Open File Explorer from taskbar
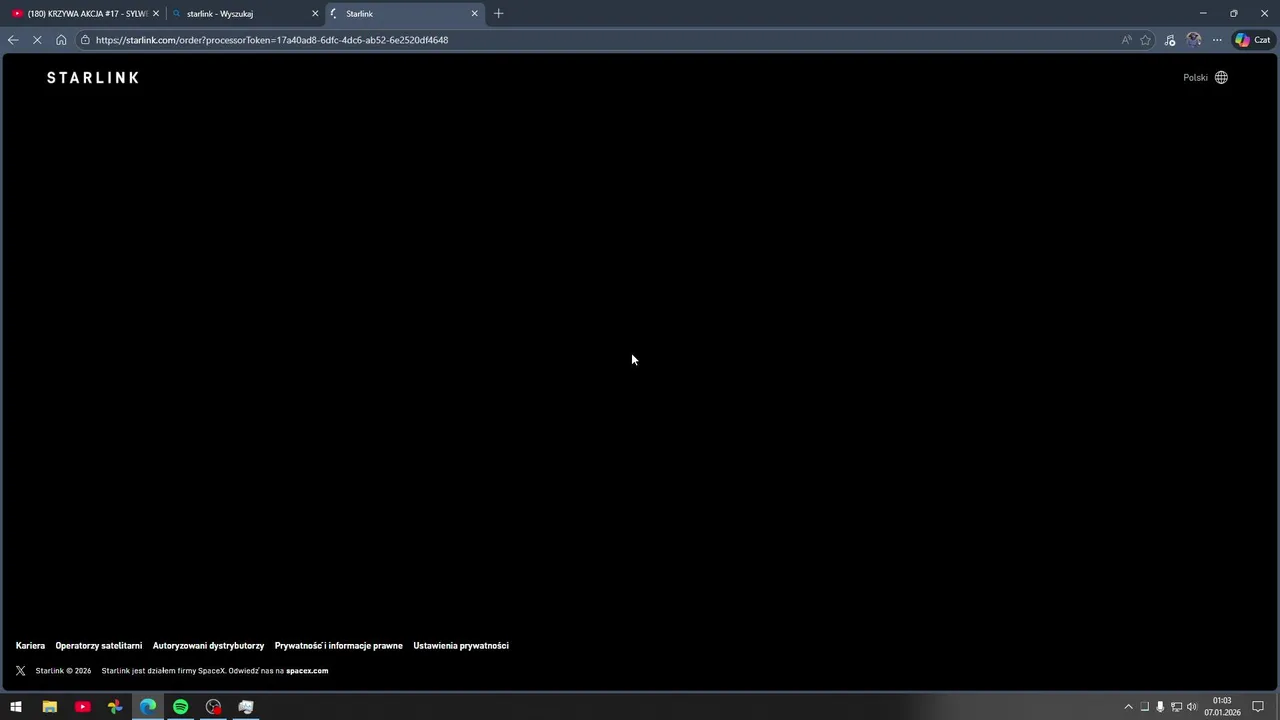The image size is (1280, 720). point(49,707)
